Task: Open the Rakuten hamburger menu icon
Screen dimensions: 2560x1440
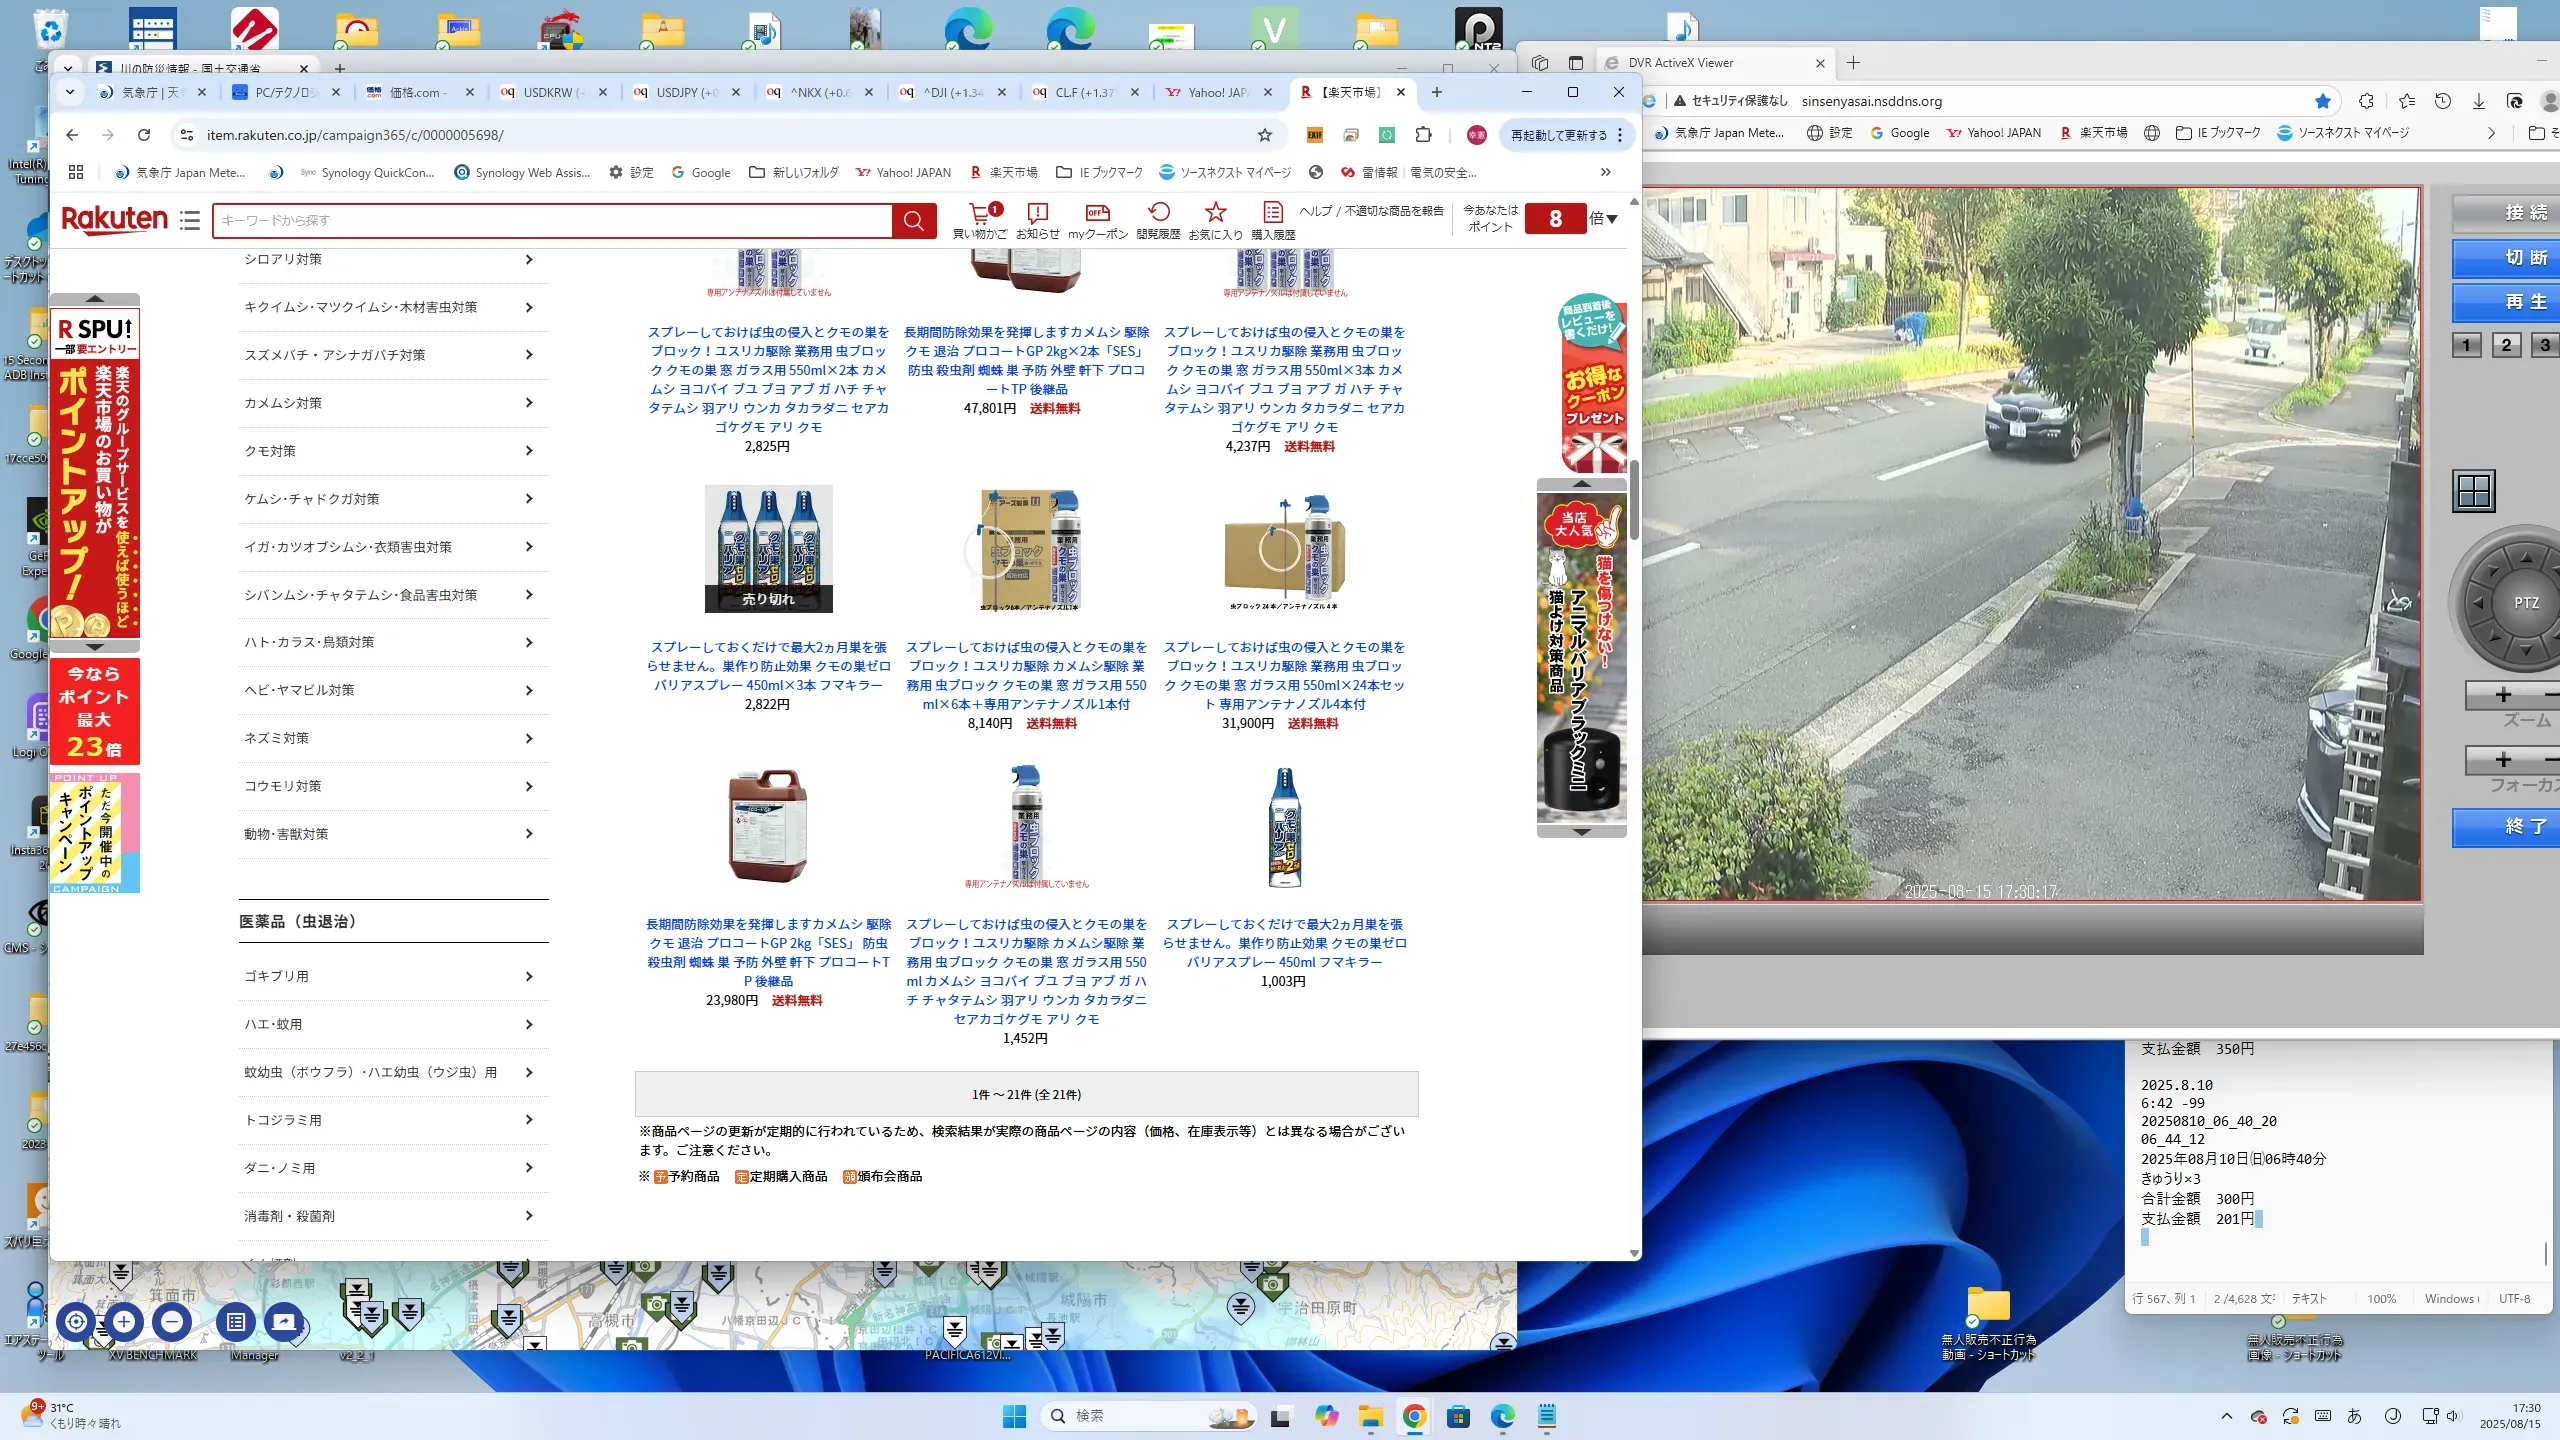Action: 190,220
